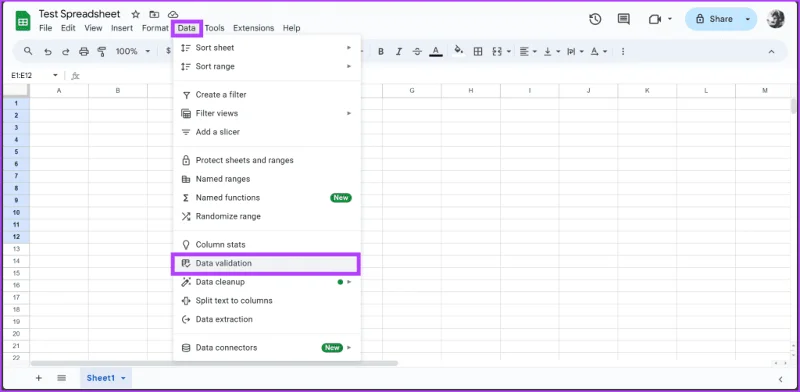Select row 14 header

tap(16, 261)
